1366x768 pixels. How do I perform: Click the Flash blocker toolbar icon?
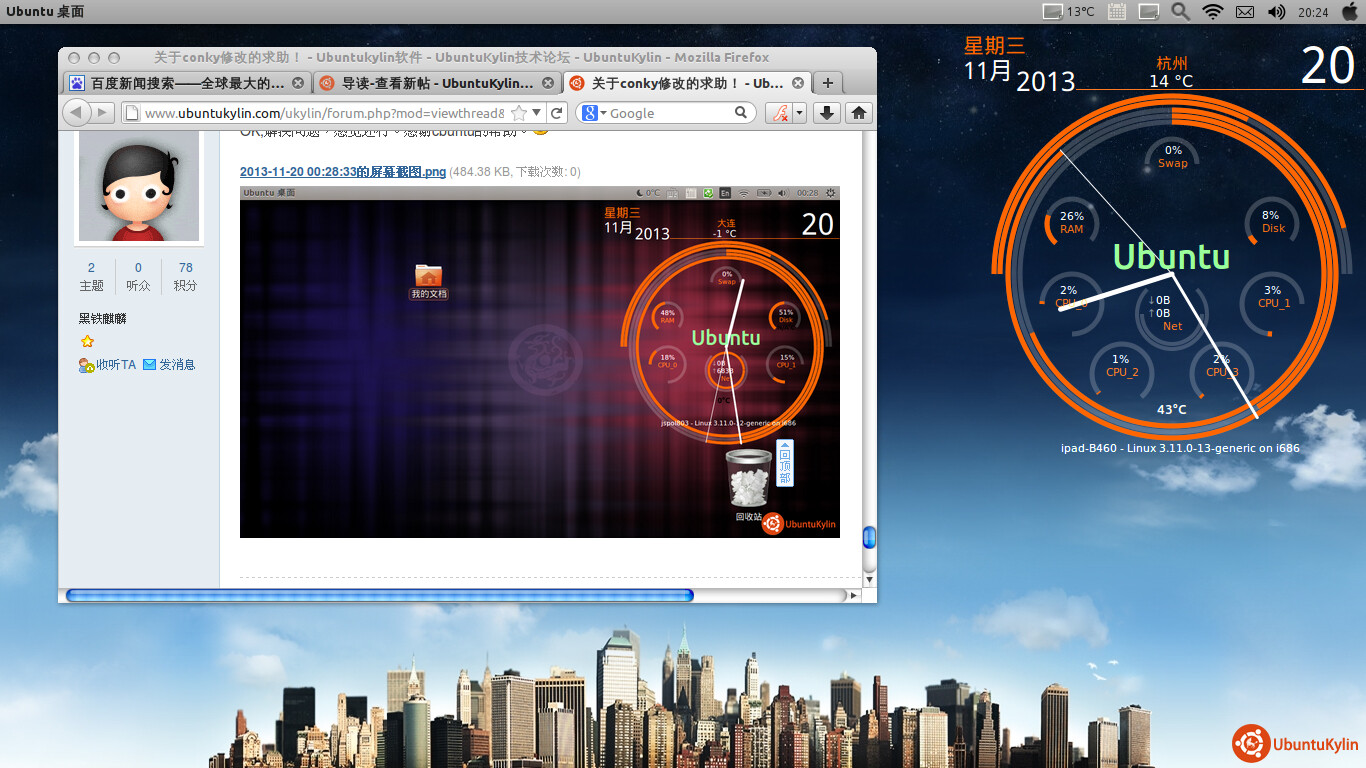point(778,113)
